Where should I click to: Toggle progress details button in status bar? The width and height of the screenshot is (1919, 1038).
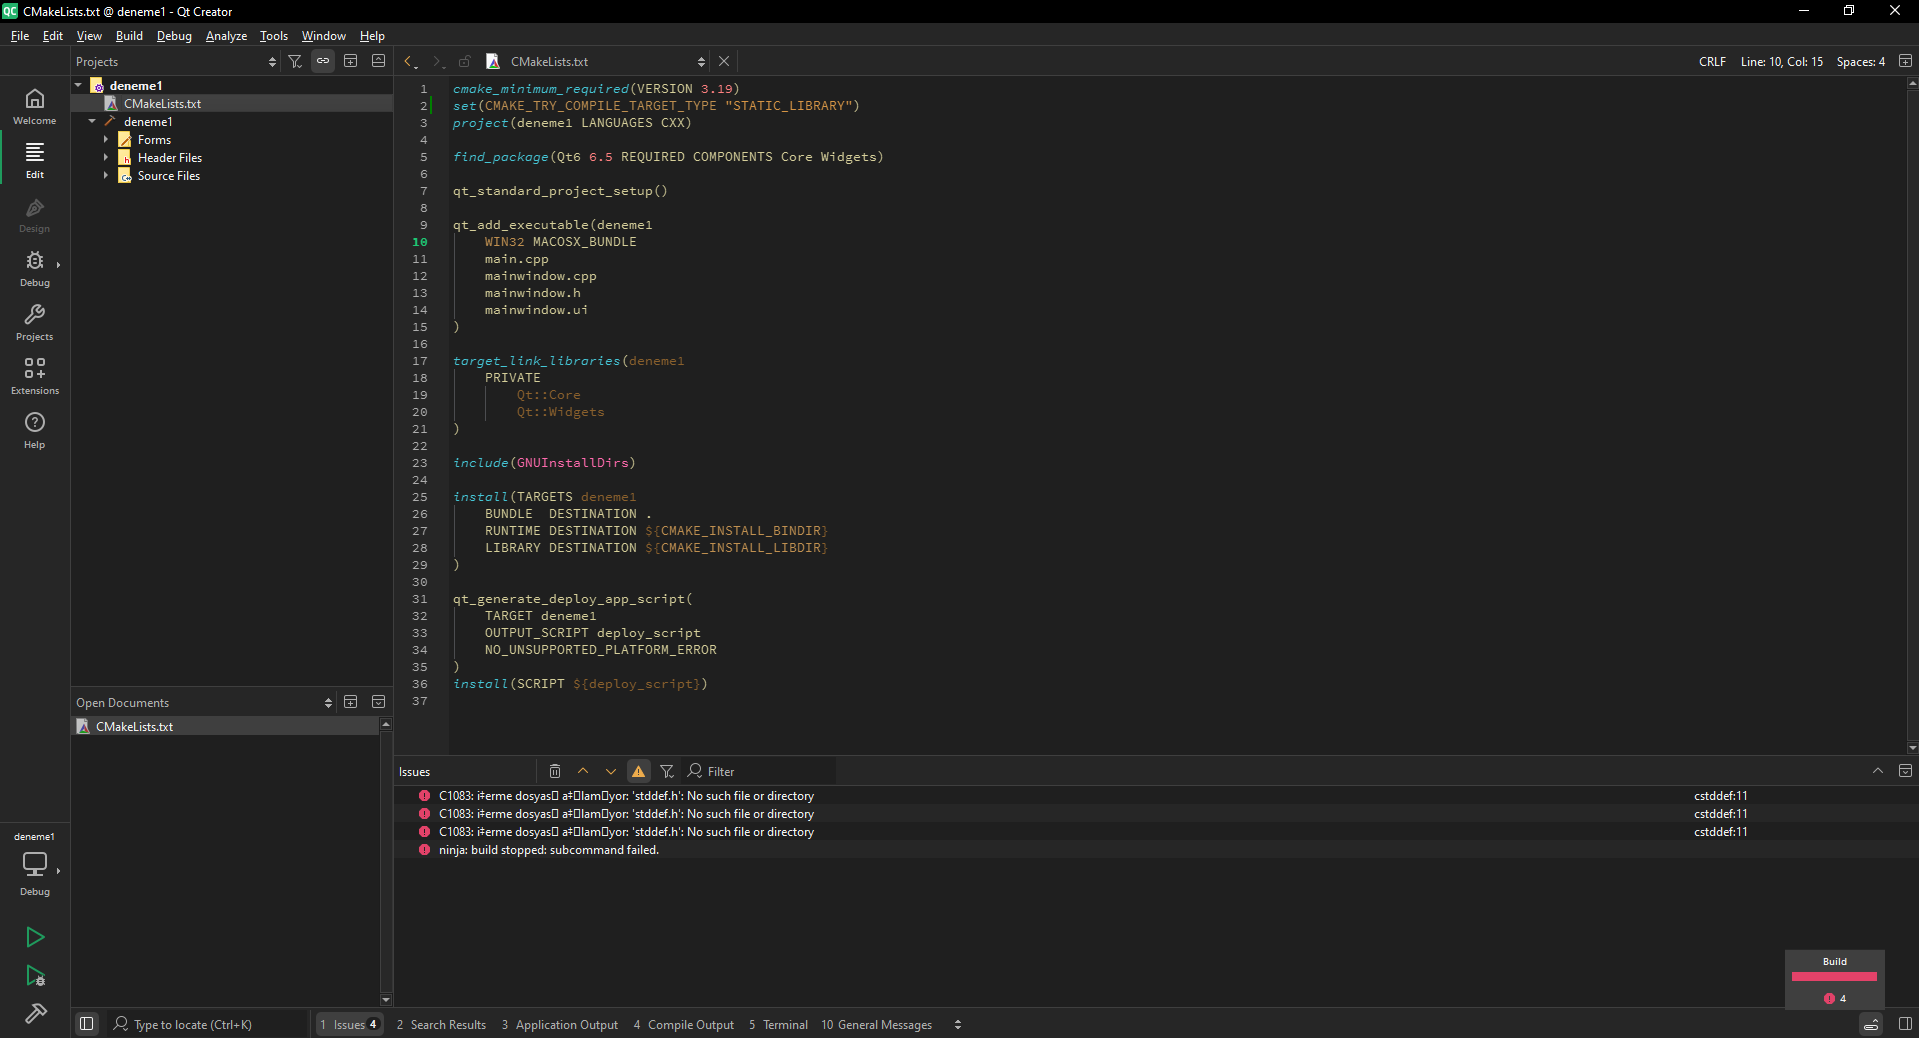point(1871,1024)
